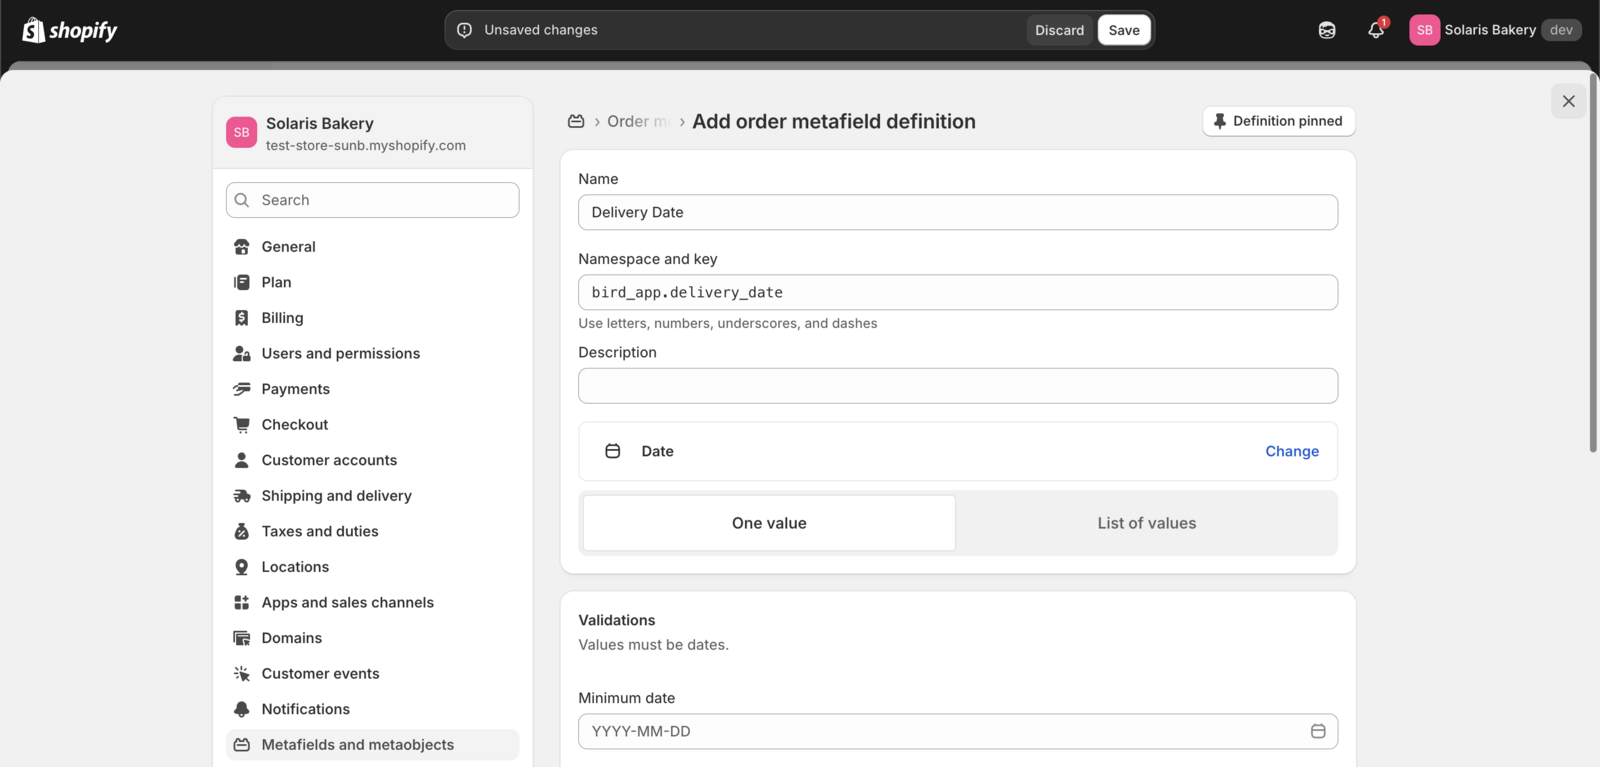The image size is (1600, 767).
Task: Click the Metafields and metaobjects icon
Action: coord(241,745)
